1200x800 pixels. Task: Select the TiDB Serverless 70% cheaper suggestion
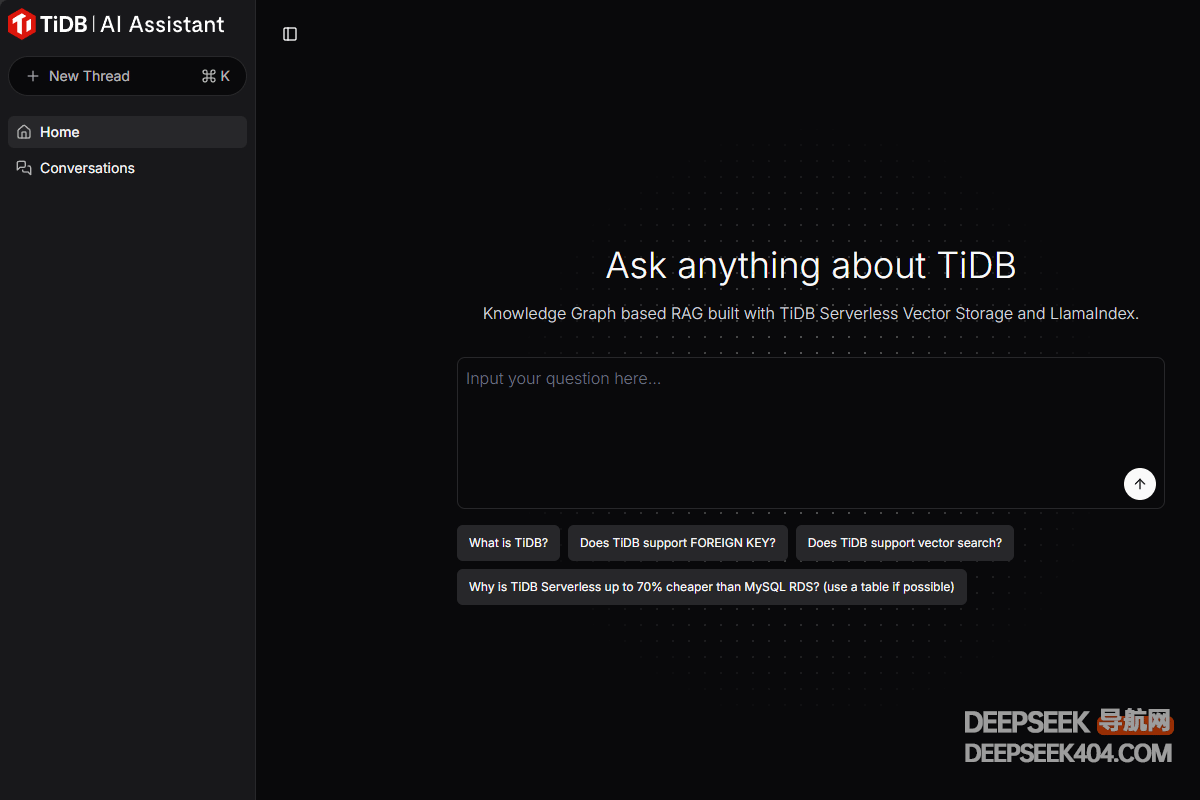click(x=711, y=587)
